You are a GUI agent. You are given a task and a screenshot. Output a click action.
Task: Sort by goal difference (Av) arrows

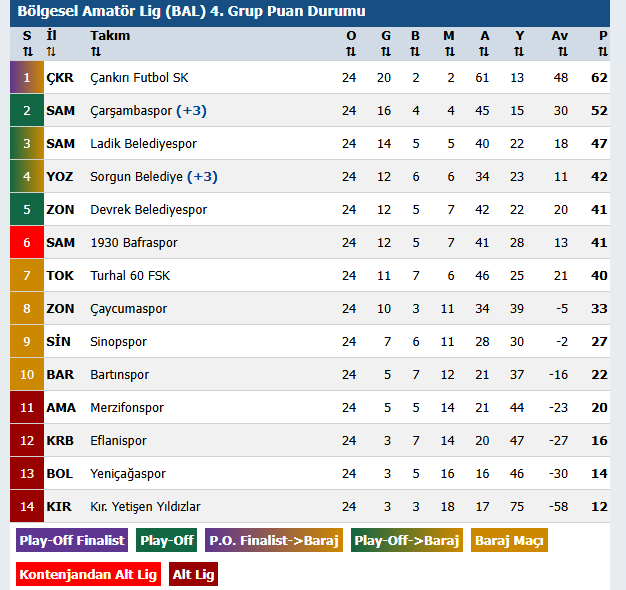pyautogui.click(x=562, y=52)
